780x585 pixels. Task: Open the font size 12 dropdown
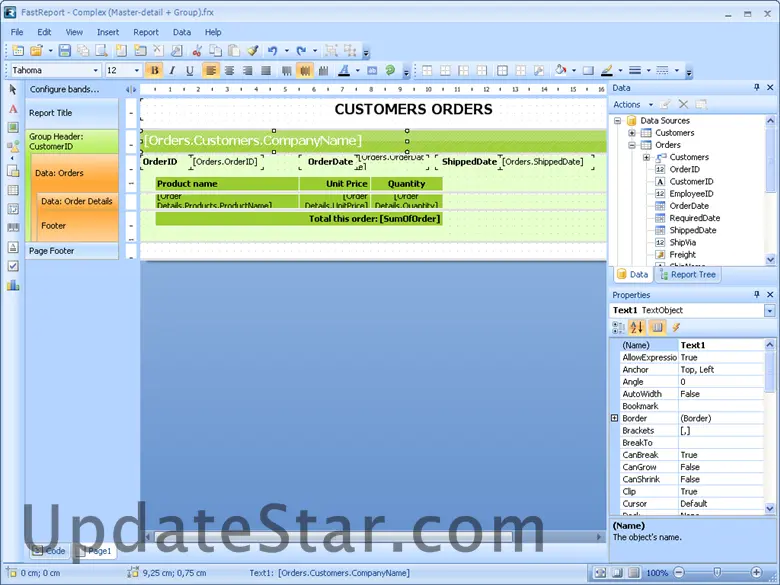click(137, 71)
